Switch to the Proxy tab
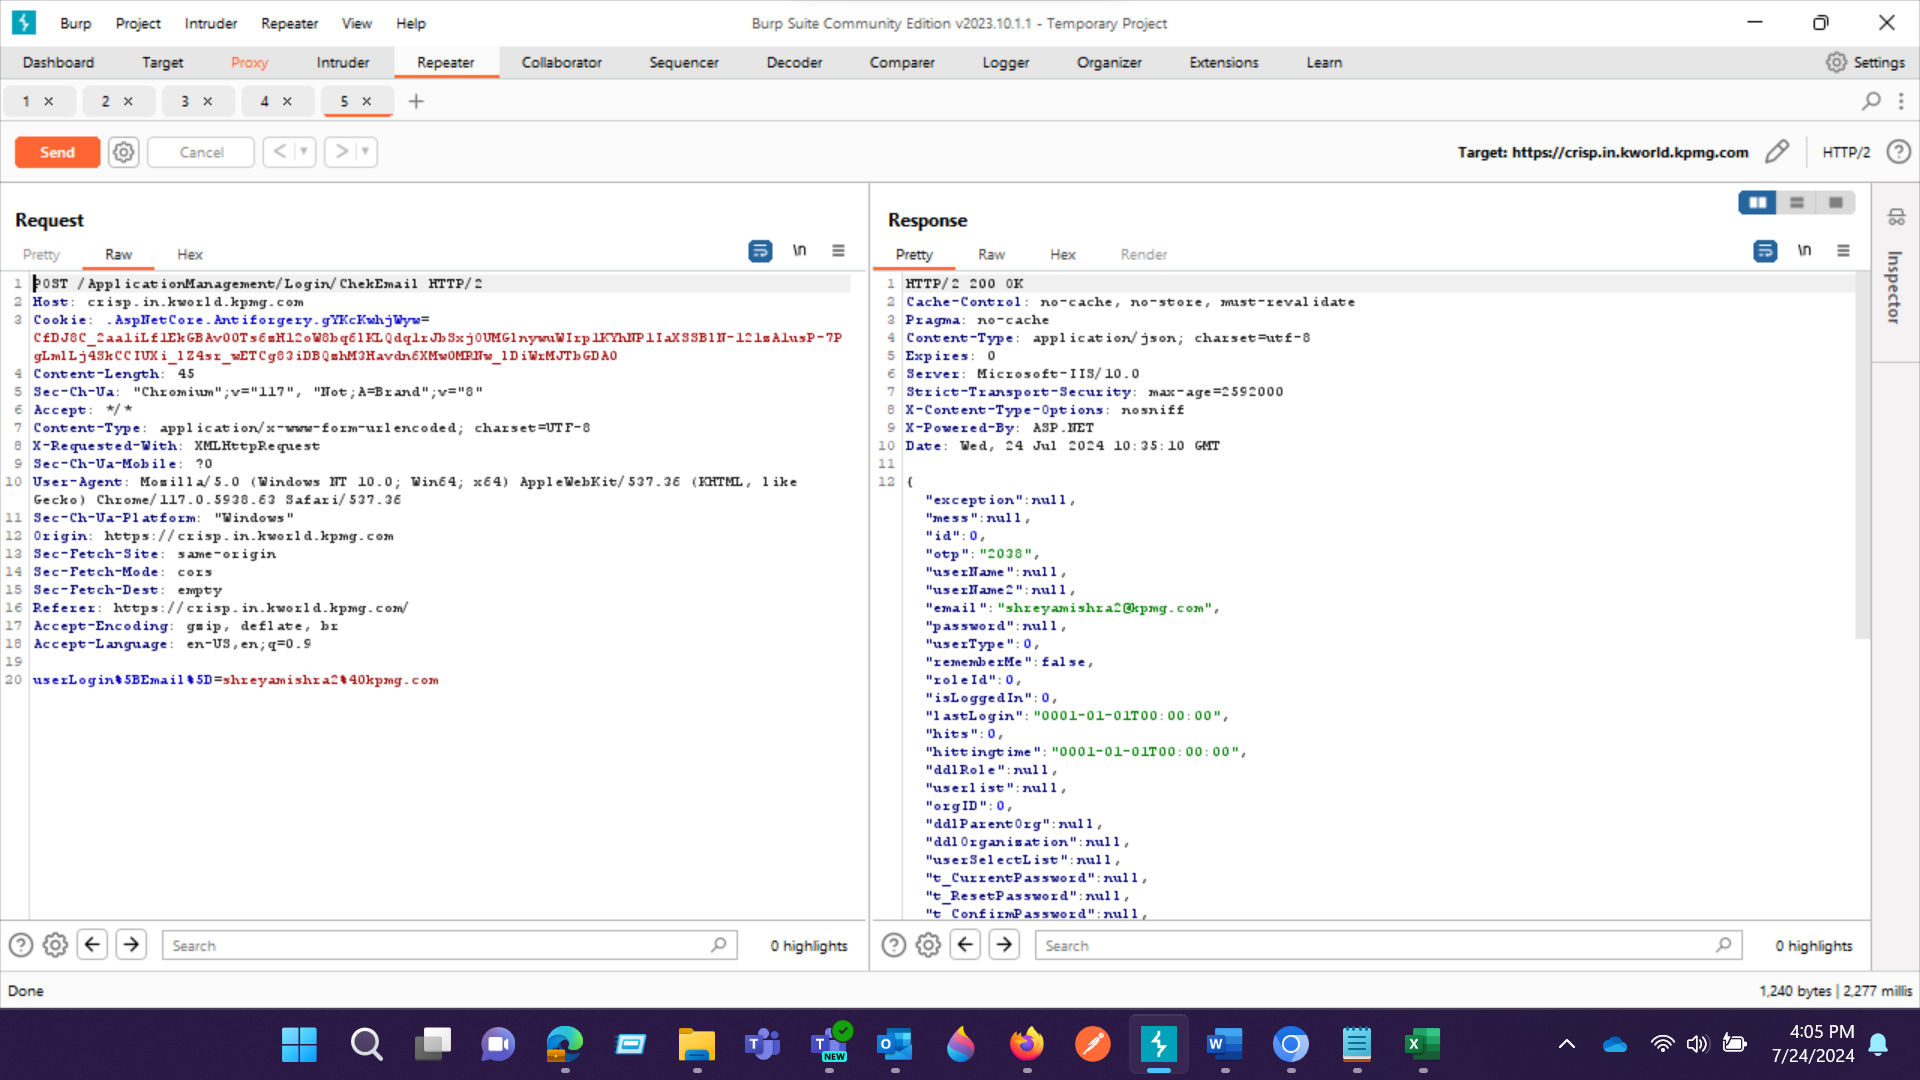Image resolution: width=1920 pixels, height=1080 pixels. pos(249,62)
